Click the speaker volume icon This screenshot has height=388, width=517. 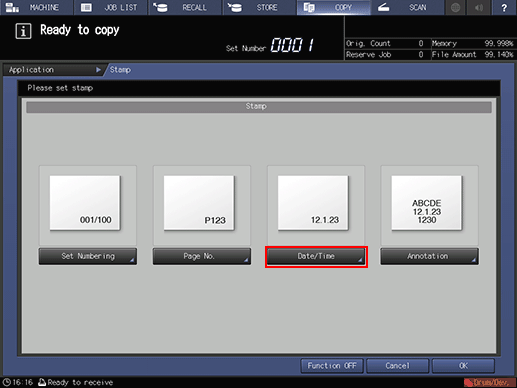click(479, 7)
